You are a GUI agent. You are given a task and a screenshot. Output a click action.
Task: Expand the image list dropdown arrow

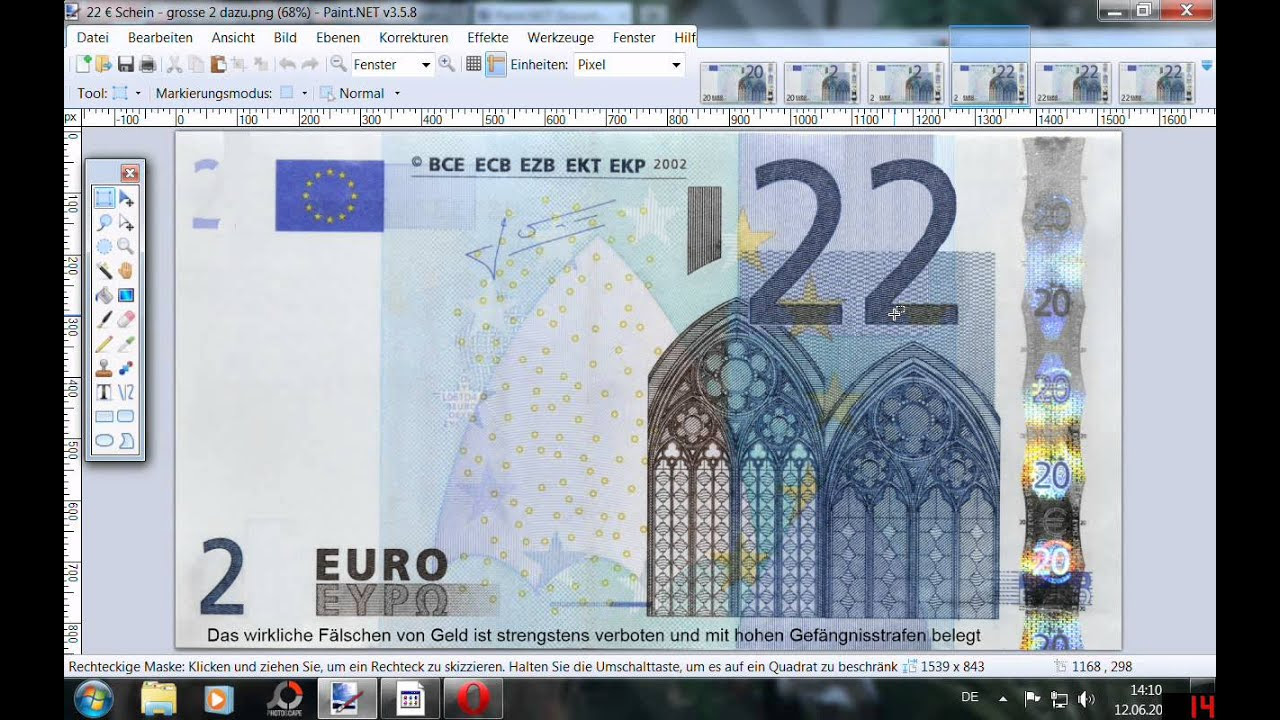1206,65
